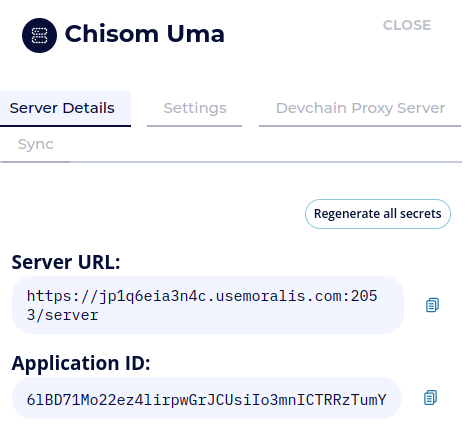Click Regenerate all secrets button
Screen dimensions: 468x438
pos(378,214)
